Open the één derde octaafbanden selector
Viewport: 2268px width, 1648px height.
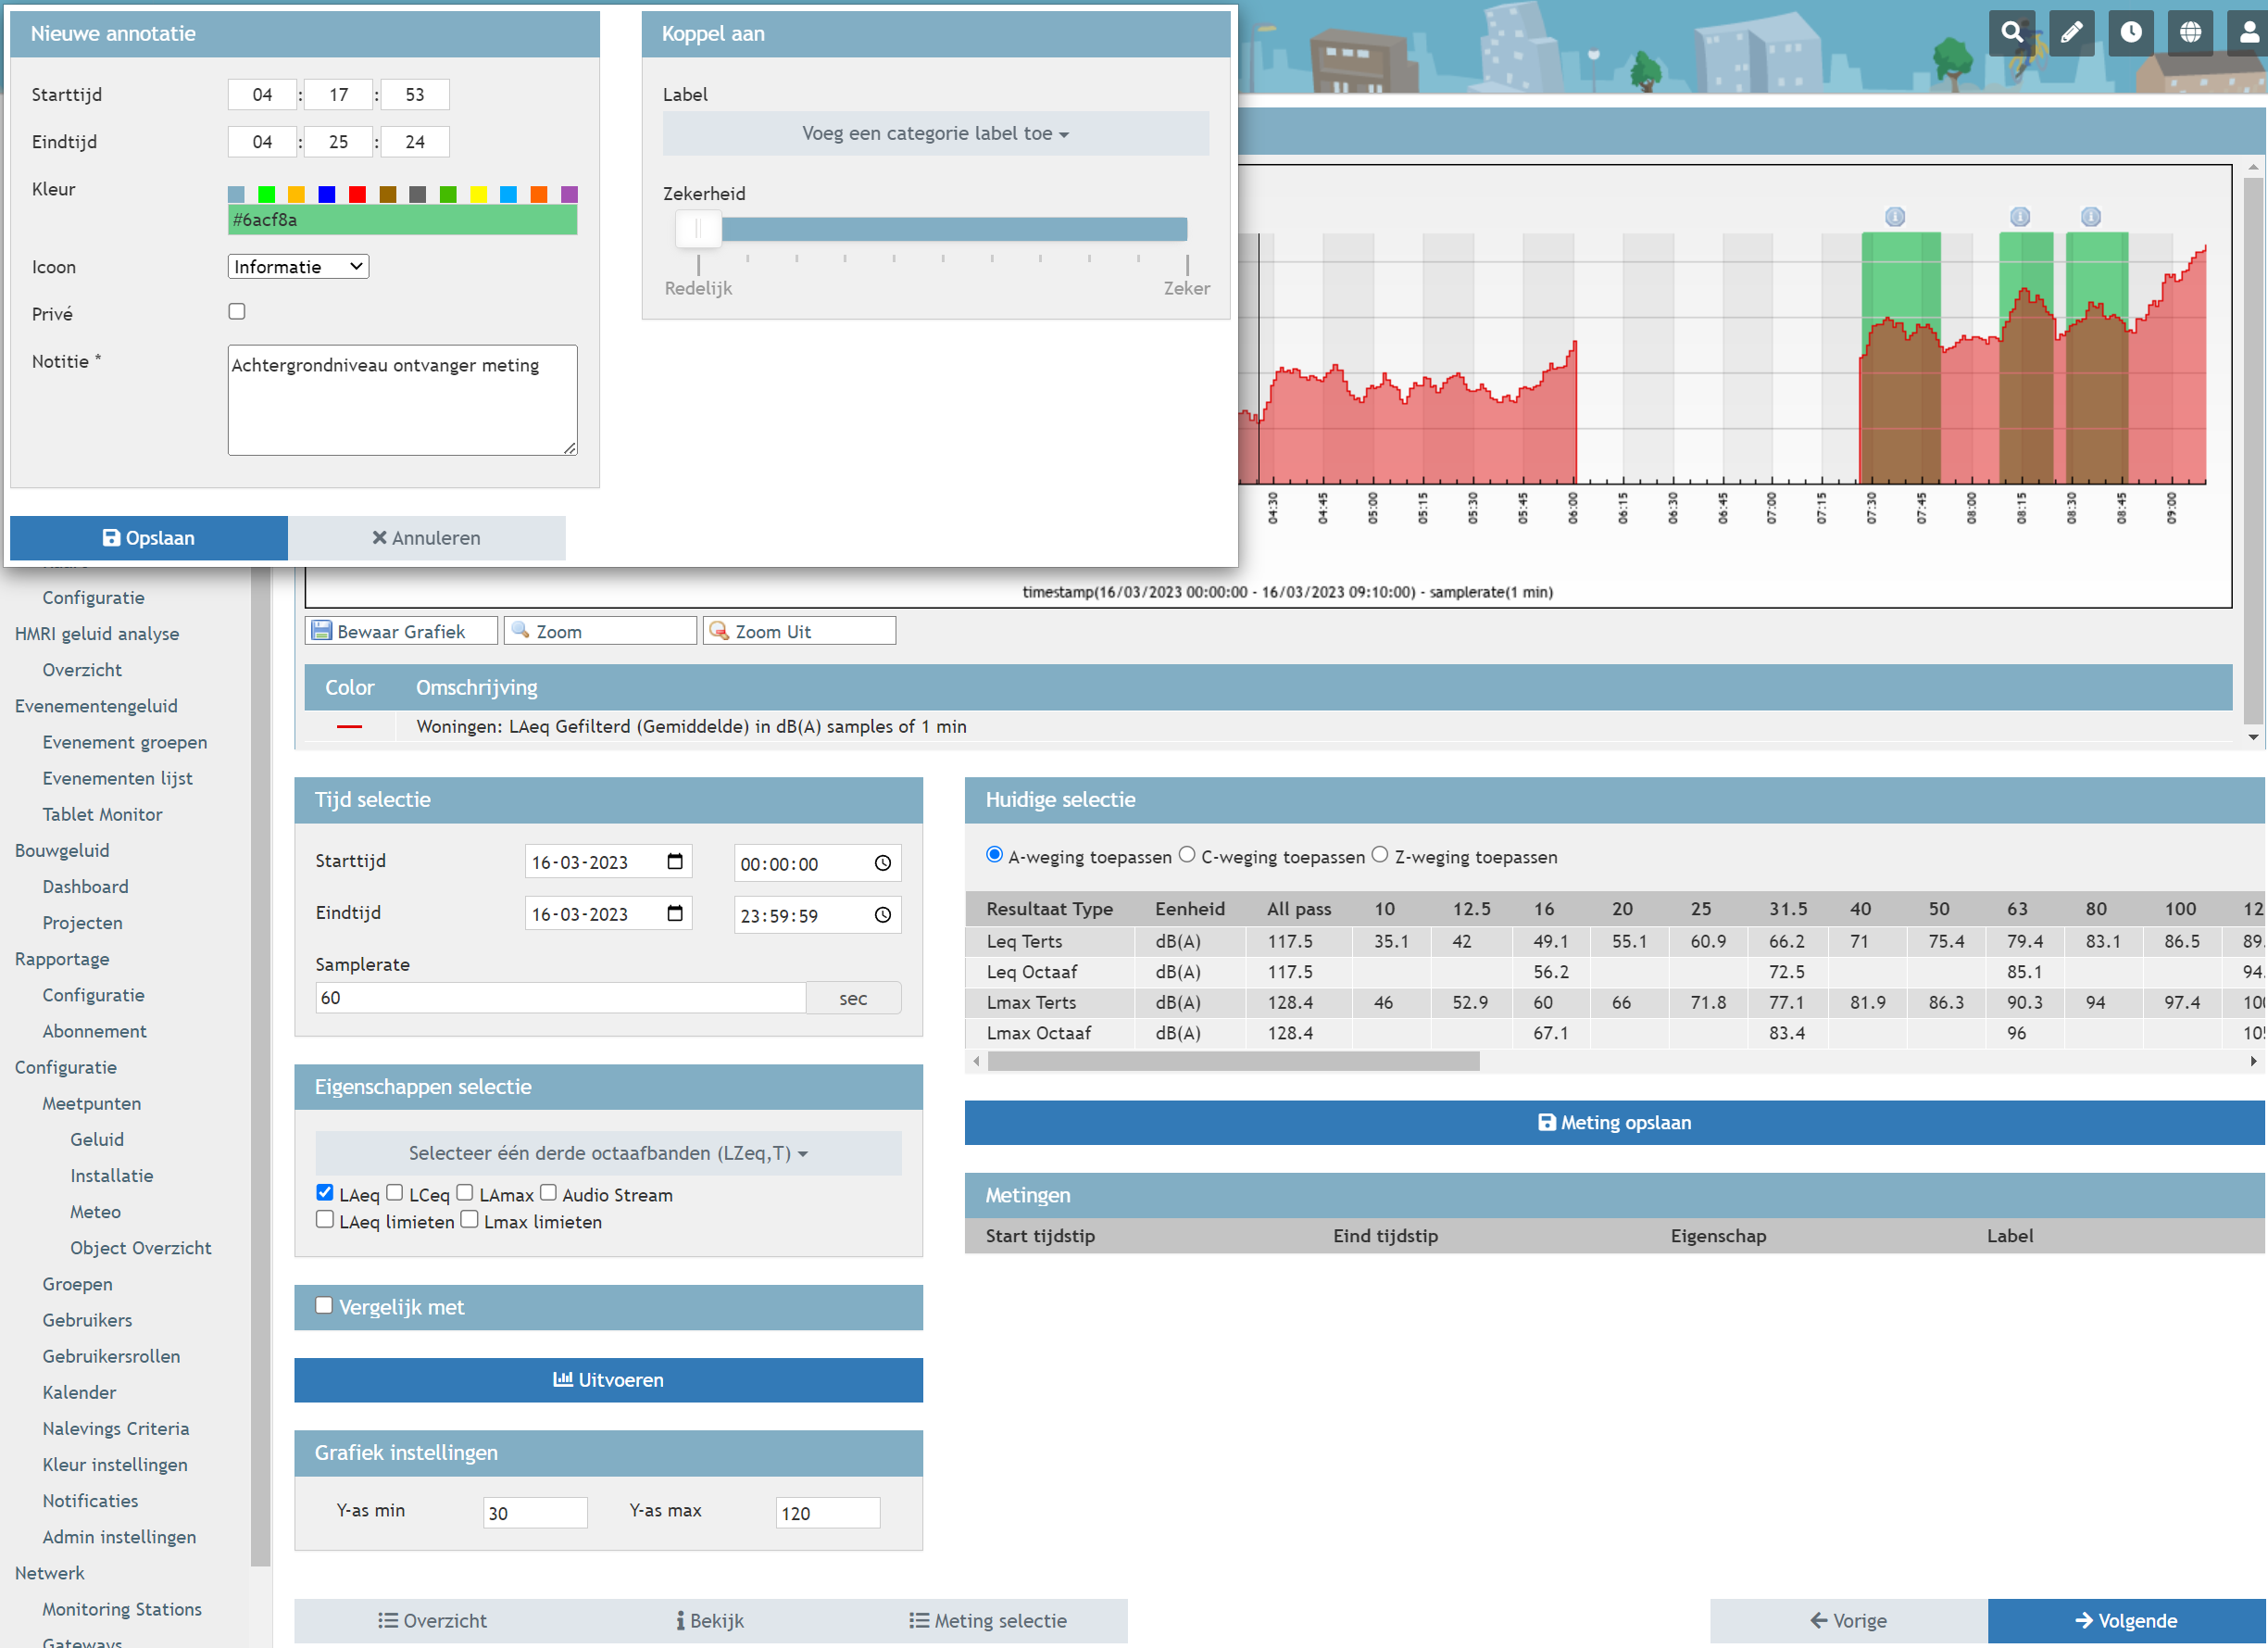point(608,1153)
